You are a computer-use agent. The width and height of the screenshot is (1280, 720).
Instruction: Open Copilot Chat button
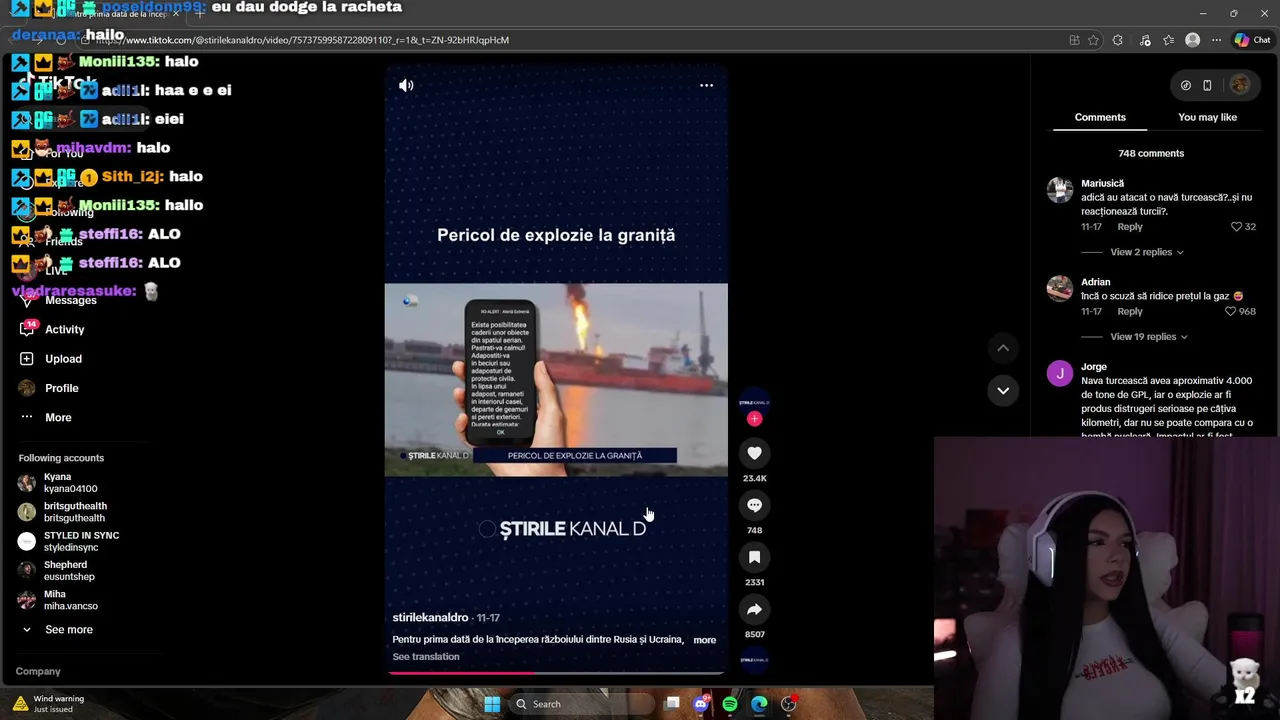tap(1253, 40)
